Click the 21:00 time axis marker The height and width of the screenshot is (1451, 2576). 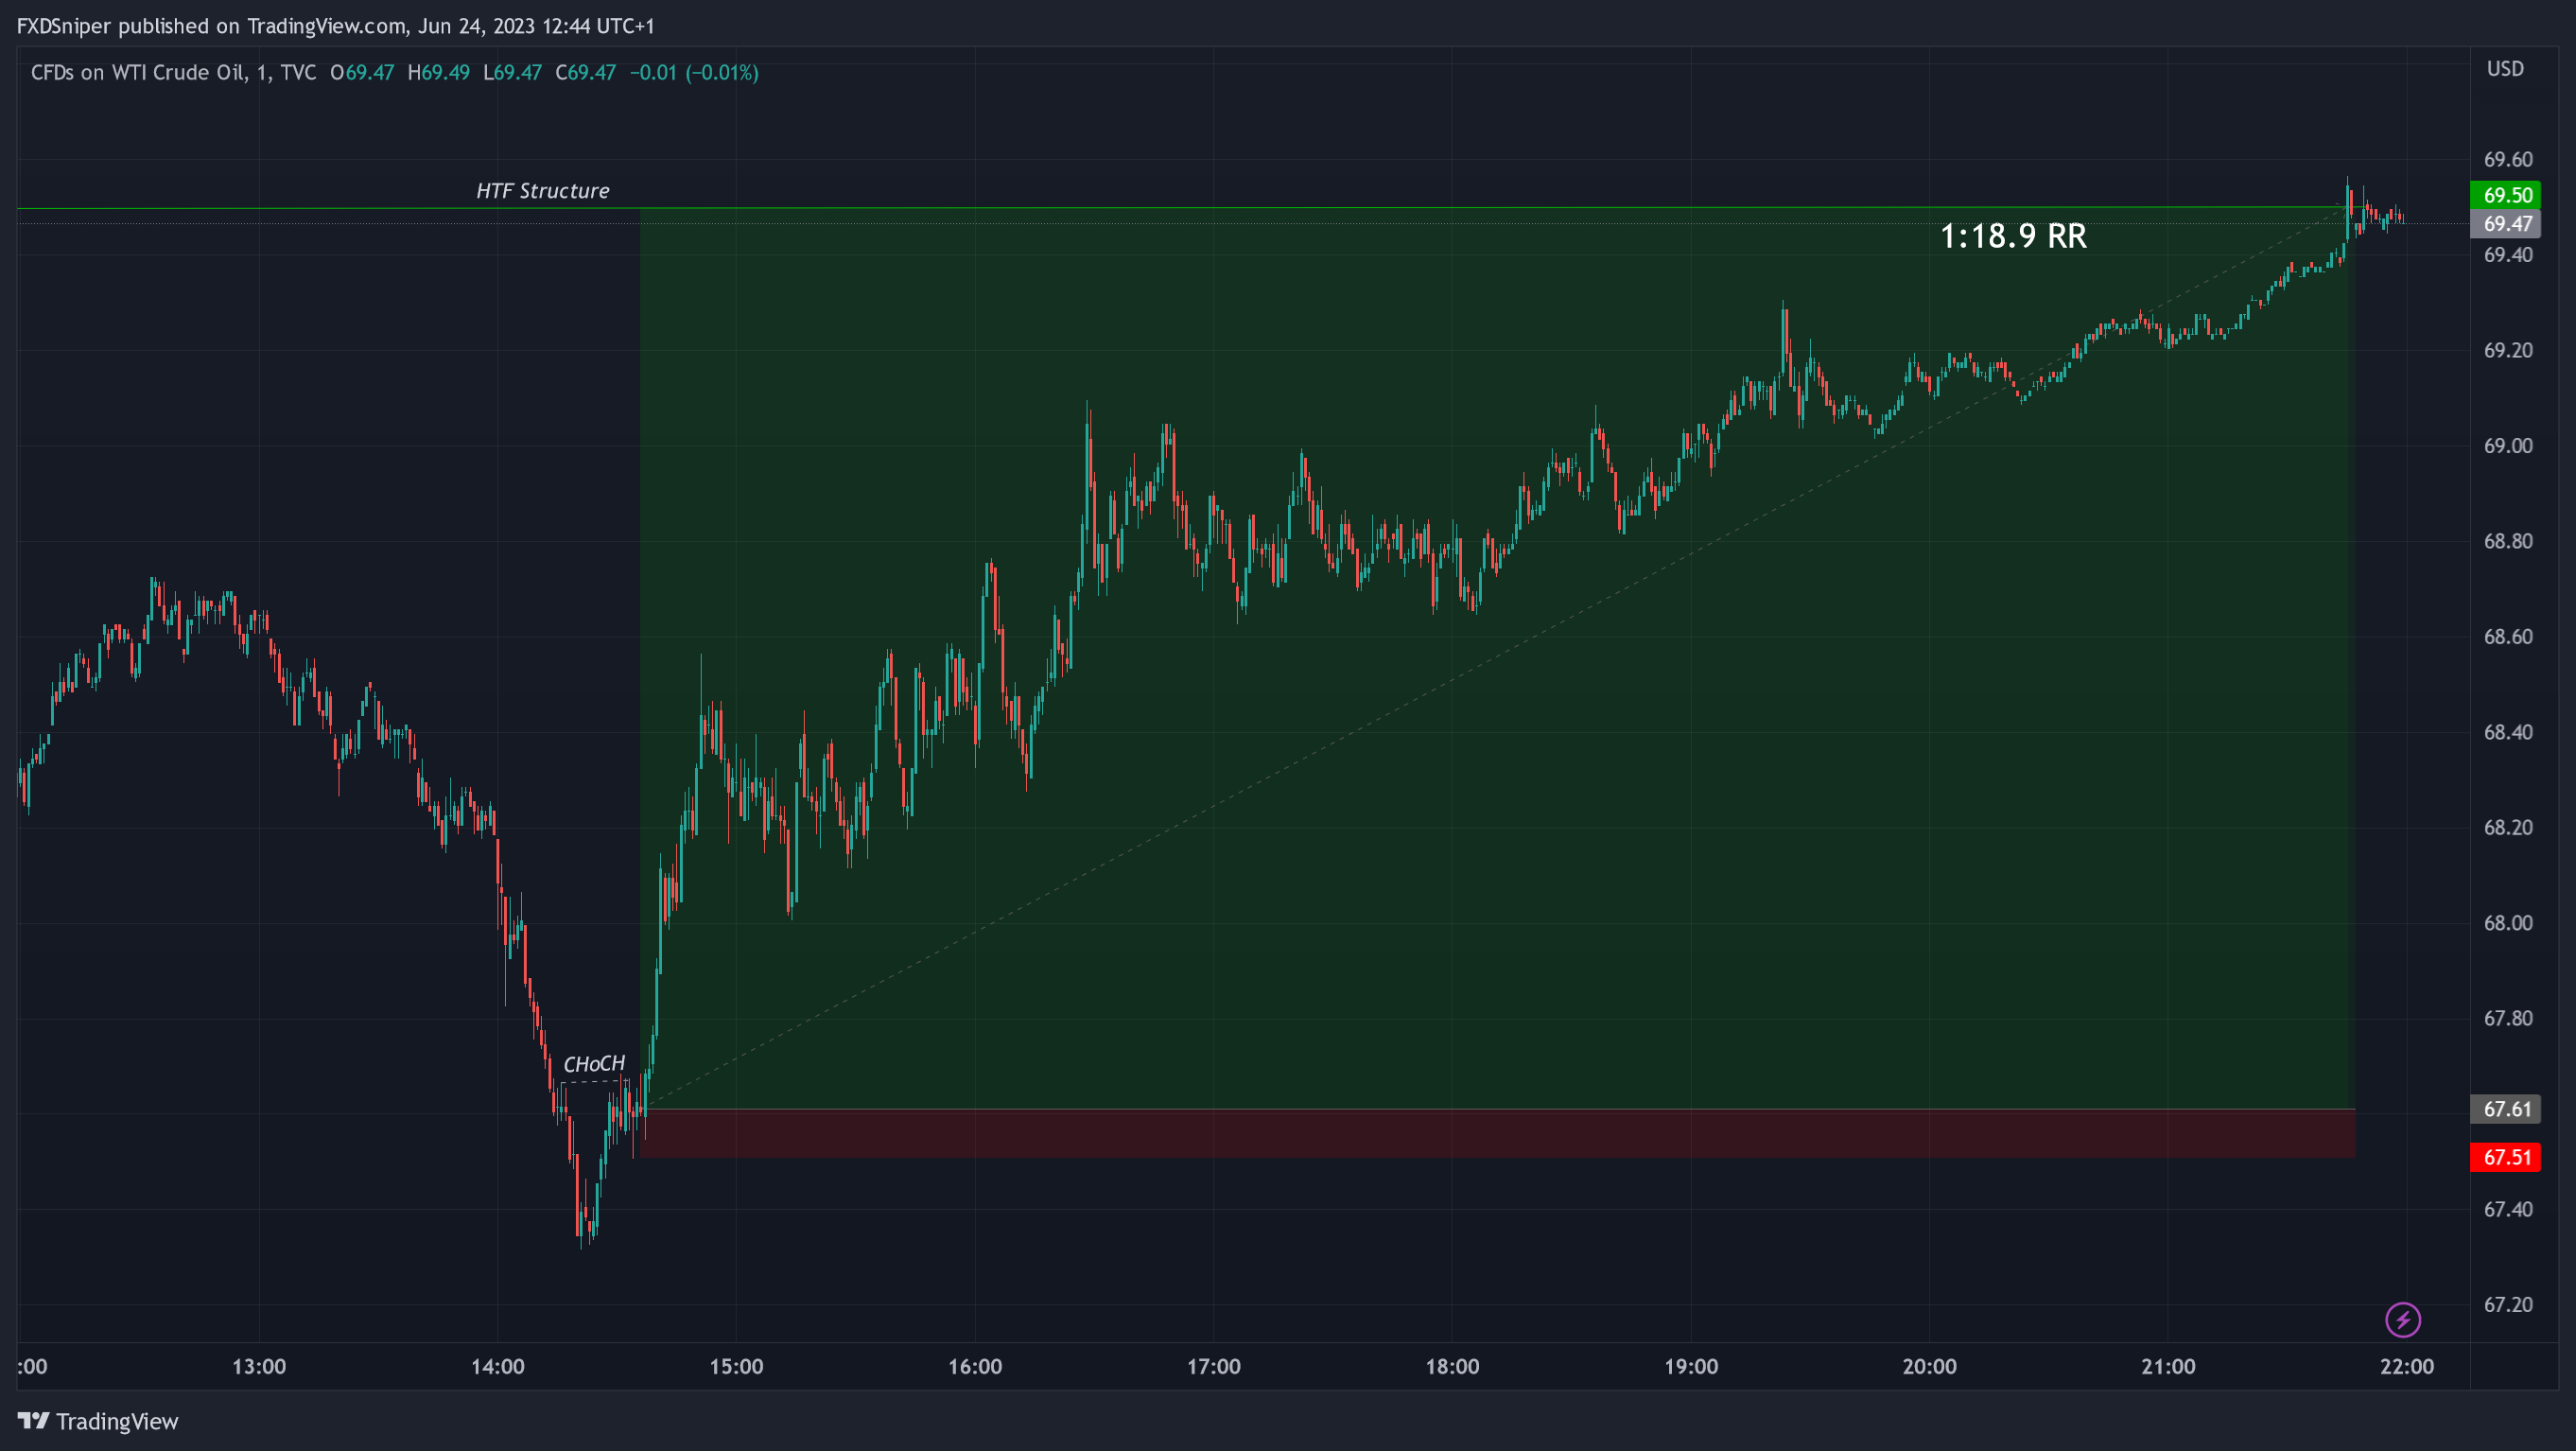point(2168,1366)
